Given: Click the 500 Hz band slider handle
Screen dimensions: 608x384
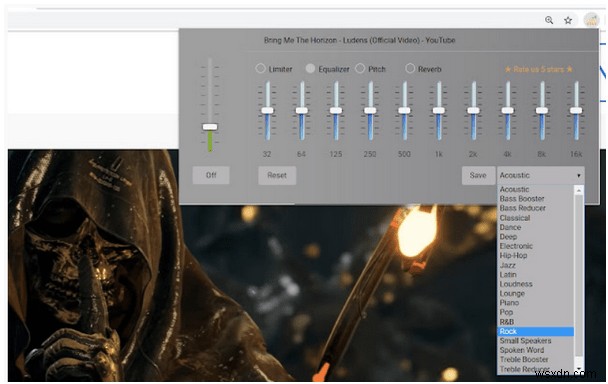Looking at the screenshot, I should pyautogui.click(x=404, y=111).
